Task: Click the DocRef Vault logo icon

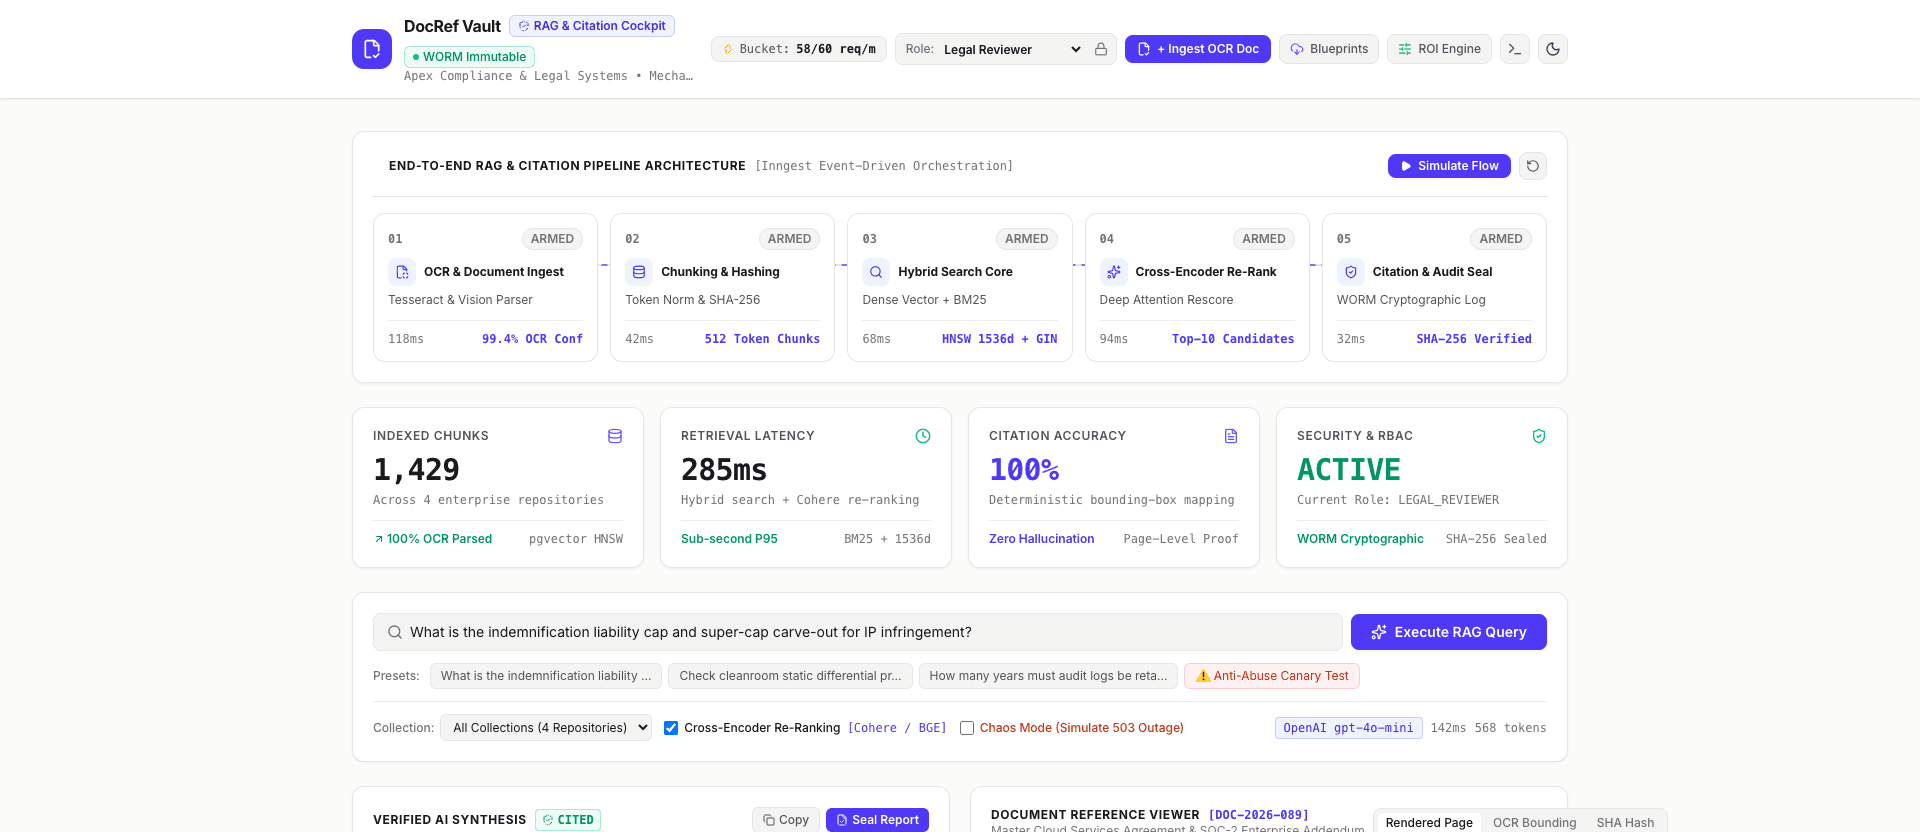Action: click(372, 49)
